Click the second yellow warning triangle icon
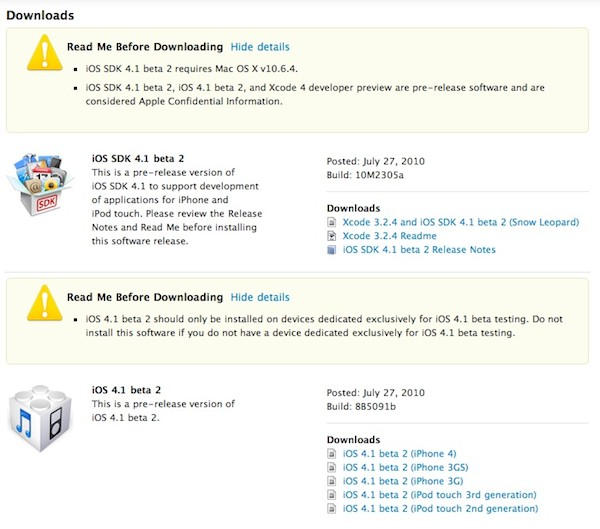The image size is (600, 529). [x=39, y=305]
